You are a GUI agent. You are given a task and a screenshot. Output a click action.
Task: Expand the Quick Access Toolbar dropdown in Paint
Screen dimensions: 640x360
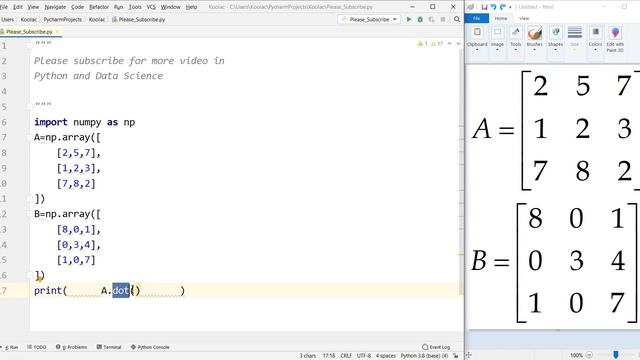[x=510, y=7]
